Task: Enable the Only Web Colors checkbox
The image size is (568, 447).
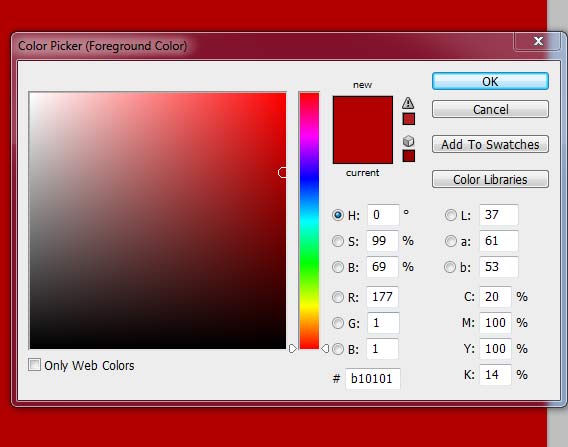Action: tap(34, 364)
